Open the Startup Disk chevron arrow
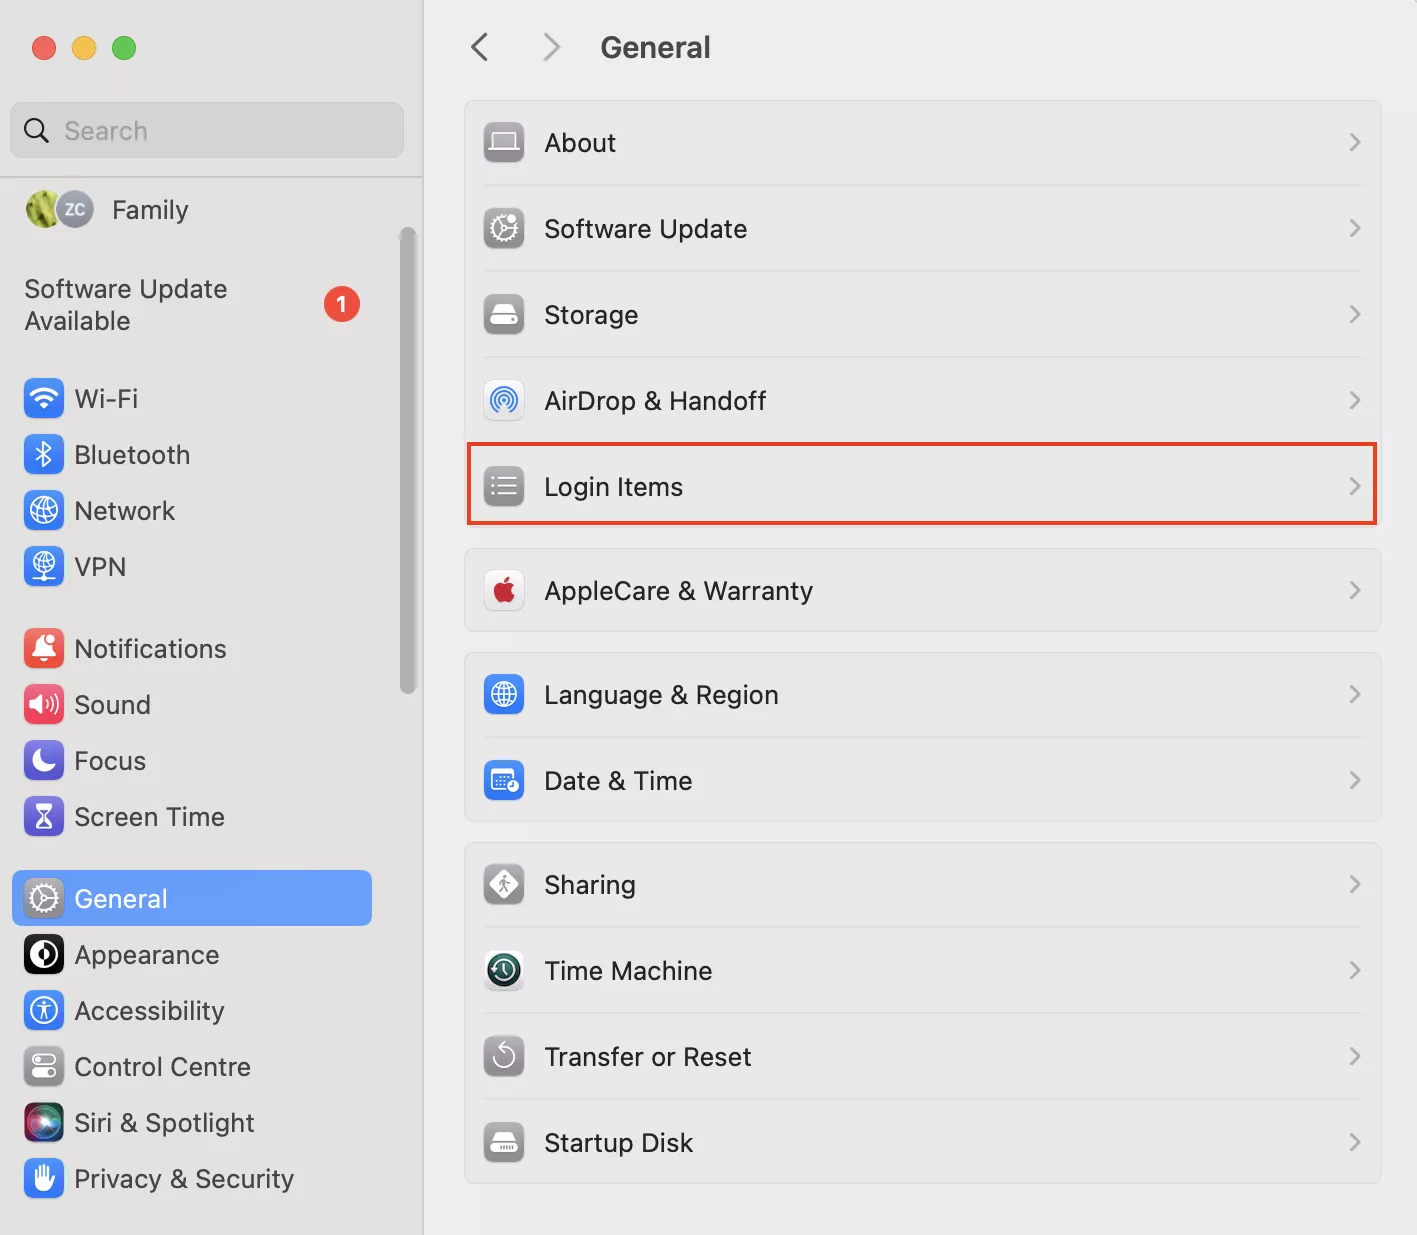This screenshot has height=1235, width=1417. pos(1355,1143)
